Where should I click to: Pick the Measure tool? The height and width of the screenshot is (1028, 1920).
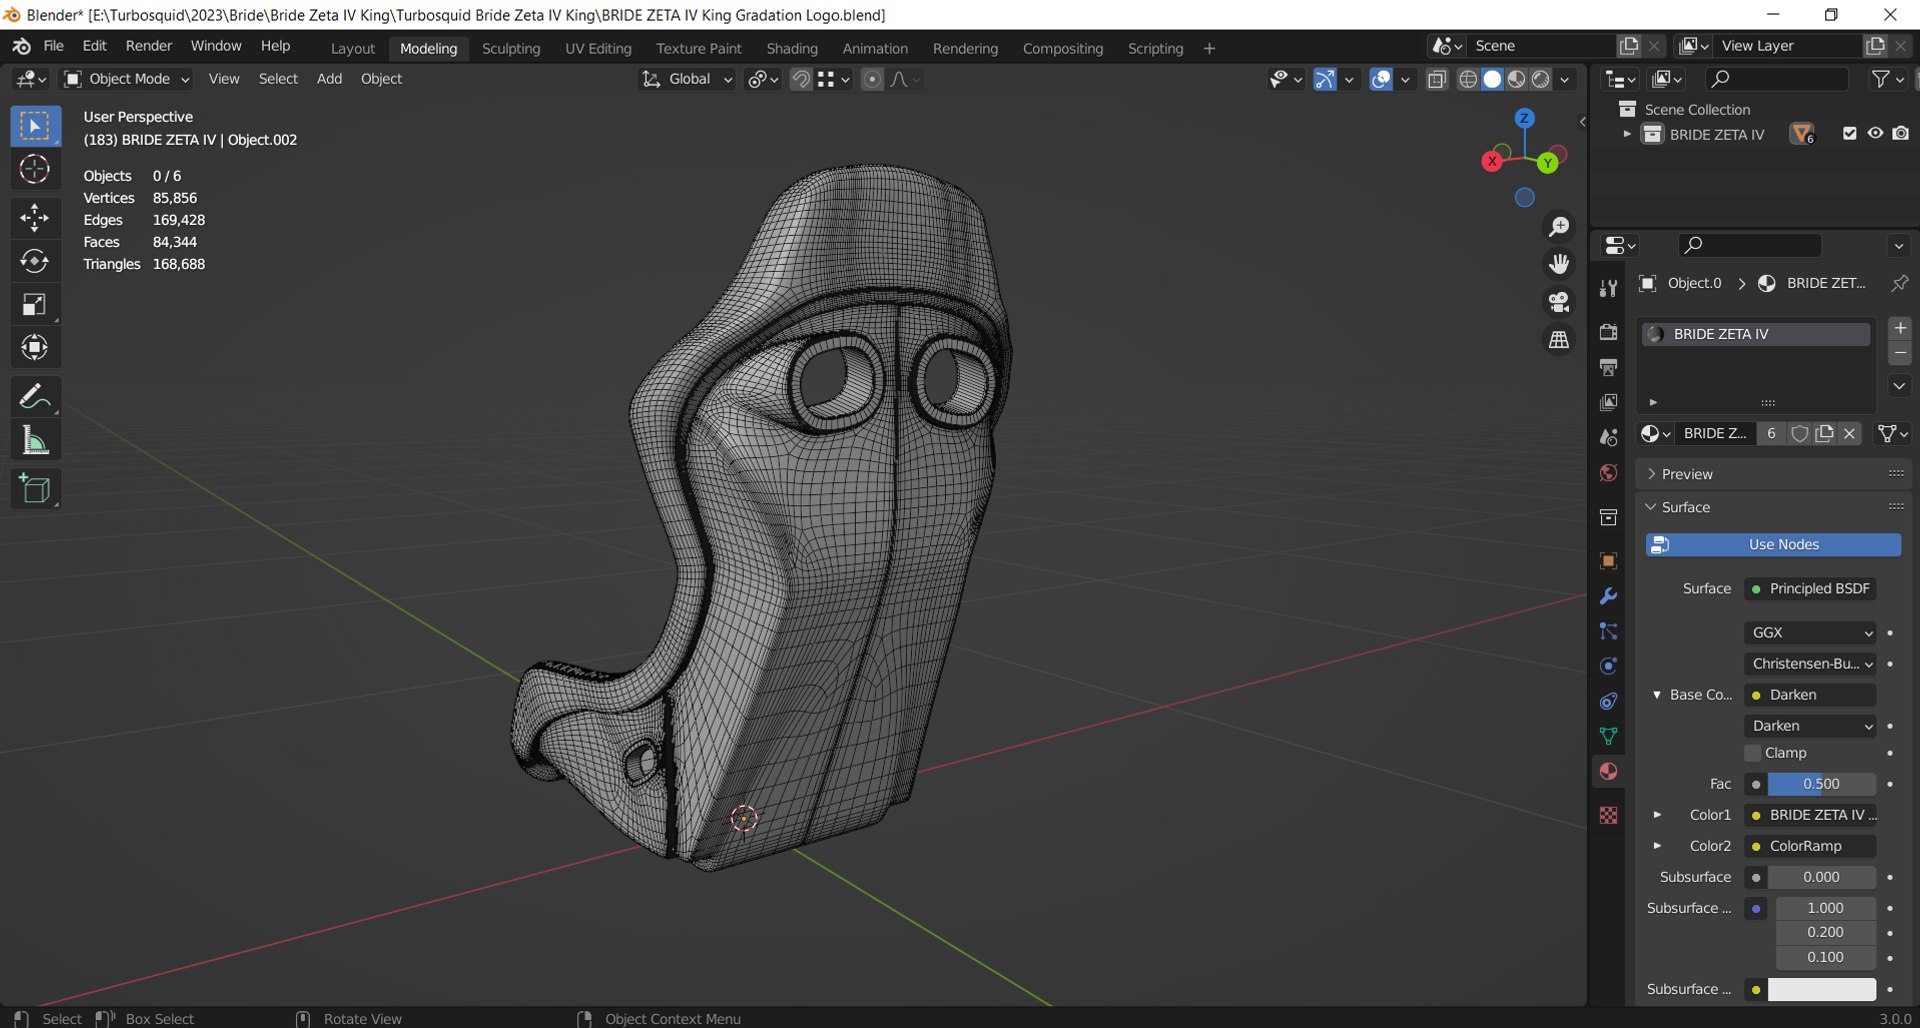35,441
